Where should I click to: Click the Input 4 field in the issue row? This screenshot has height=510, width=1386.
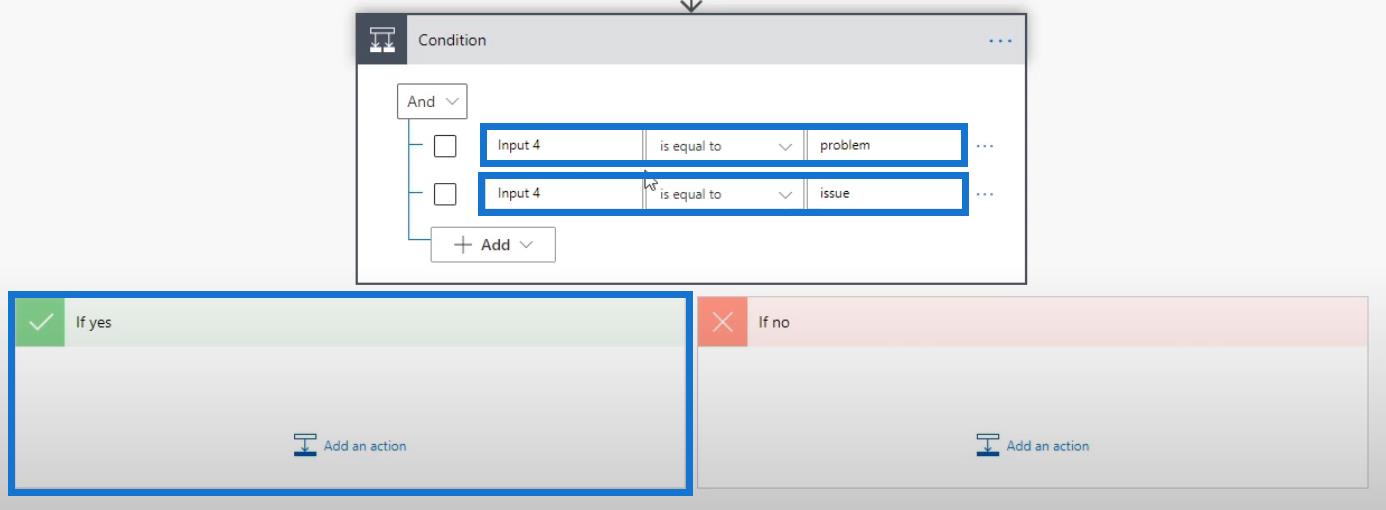[564, 193]
